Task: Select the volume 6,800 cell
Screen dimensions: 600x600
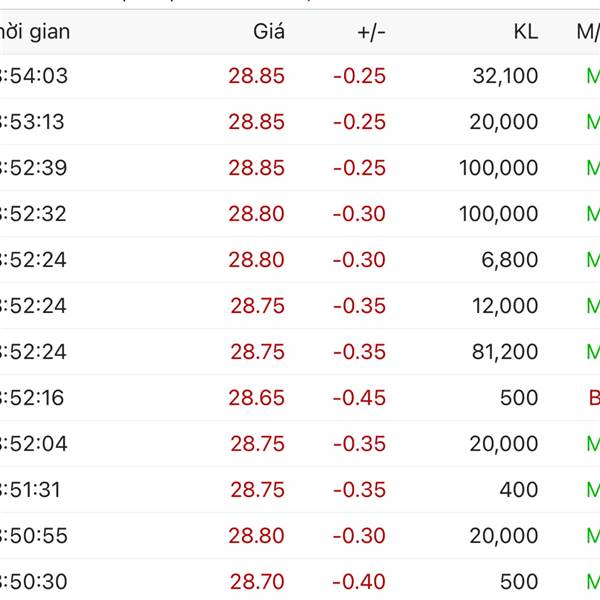Action: pyautogui.click(x=509, y=259)
